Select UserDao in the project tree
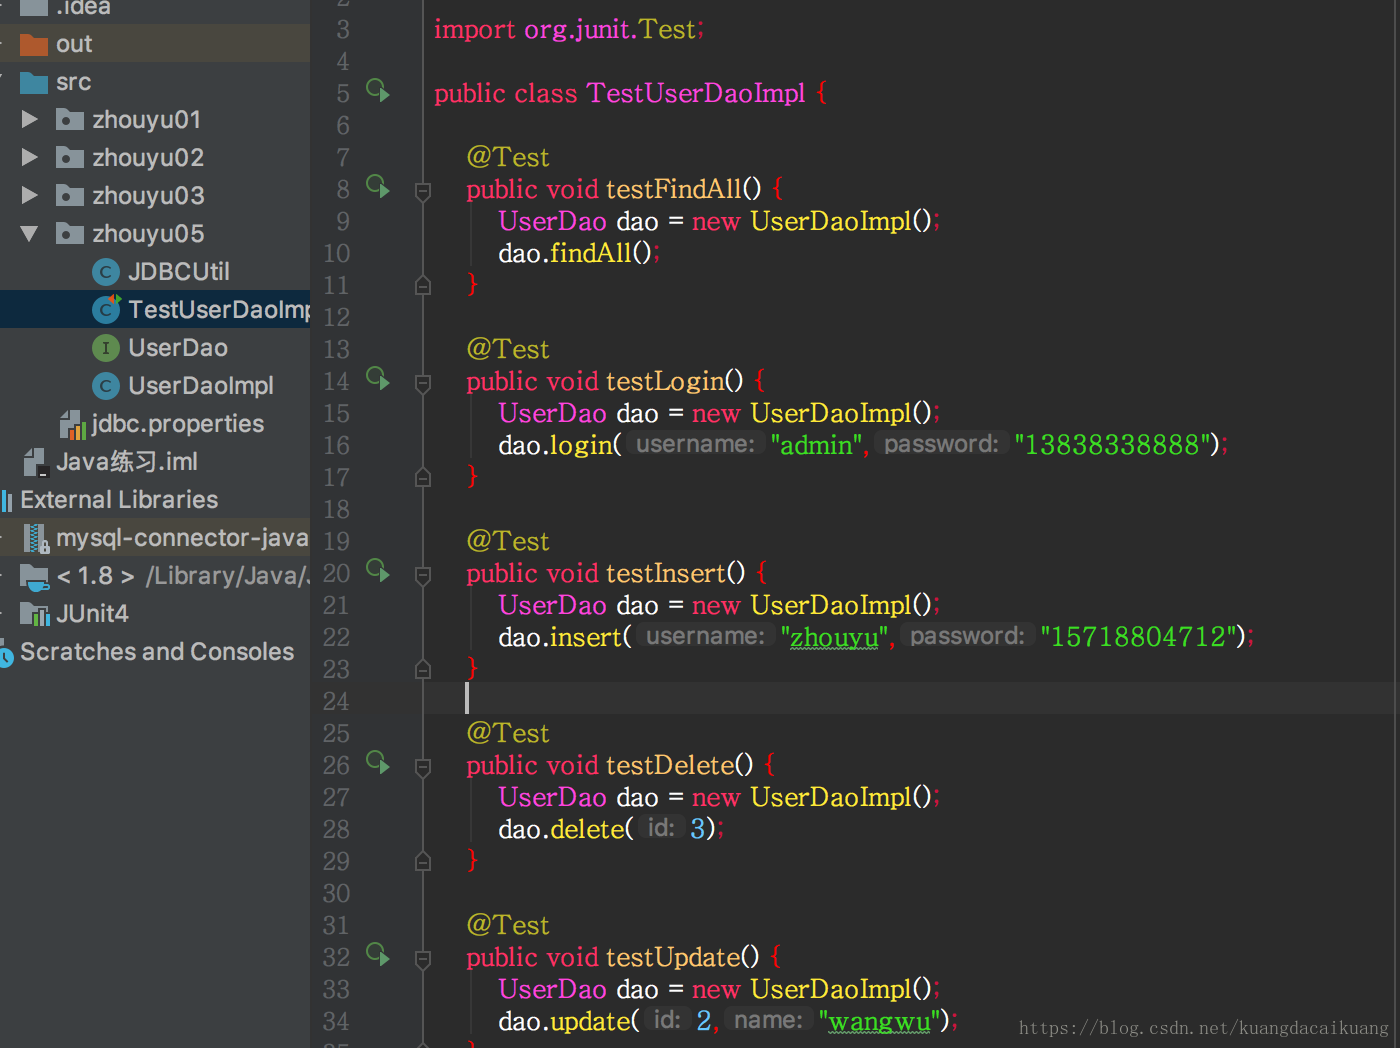Viewport: 1400px width, 1048px height. pyautogui.click(x=178, y=348)
